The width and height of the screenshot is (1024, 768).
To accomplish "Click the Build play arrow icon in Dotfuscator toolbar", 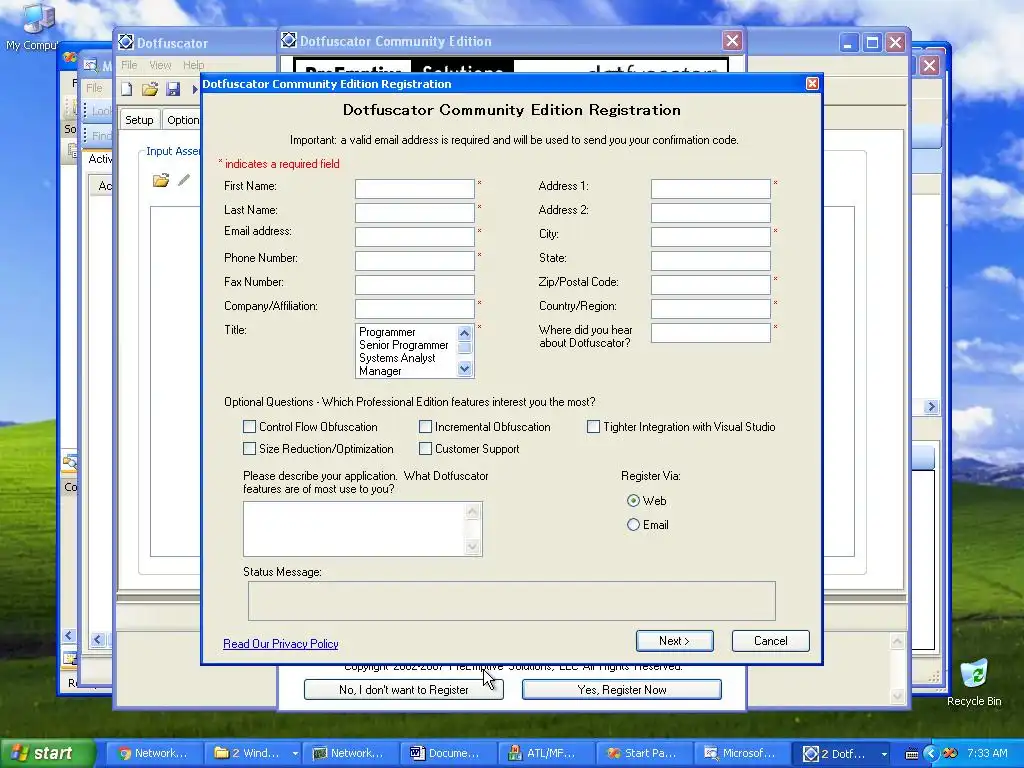I will point(195,89).
